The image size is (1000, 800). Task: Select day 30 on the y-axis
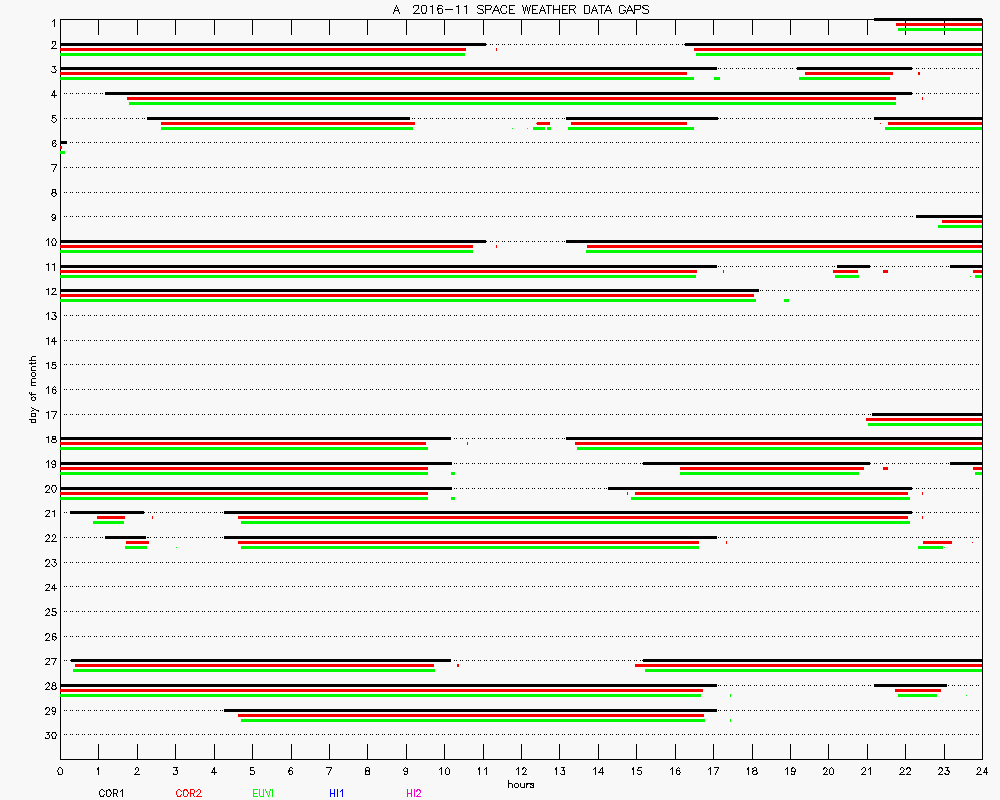50,735
